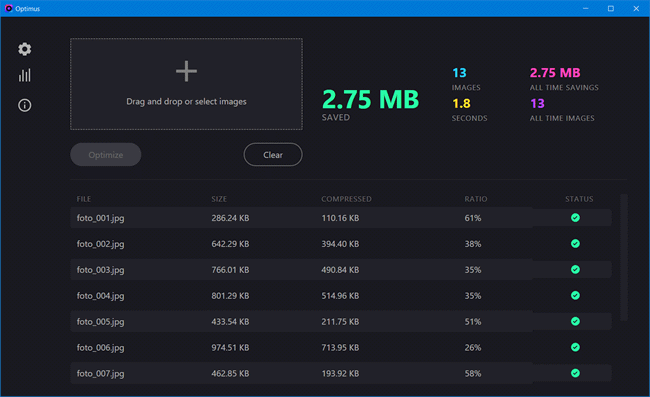The width and height of the screenshot is (650, 397).
Task: Select file name foto_005.jpg
Action: coord(100,322)
